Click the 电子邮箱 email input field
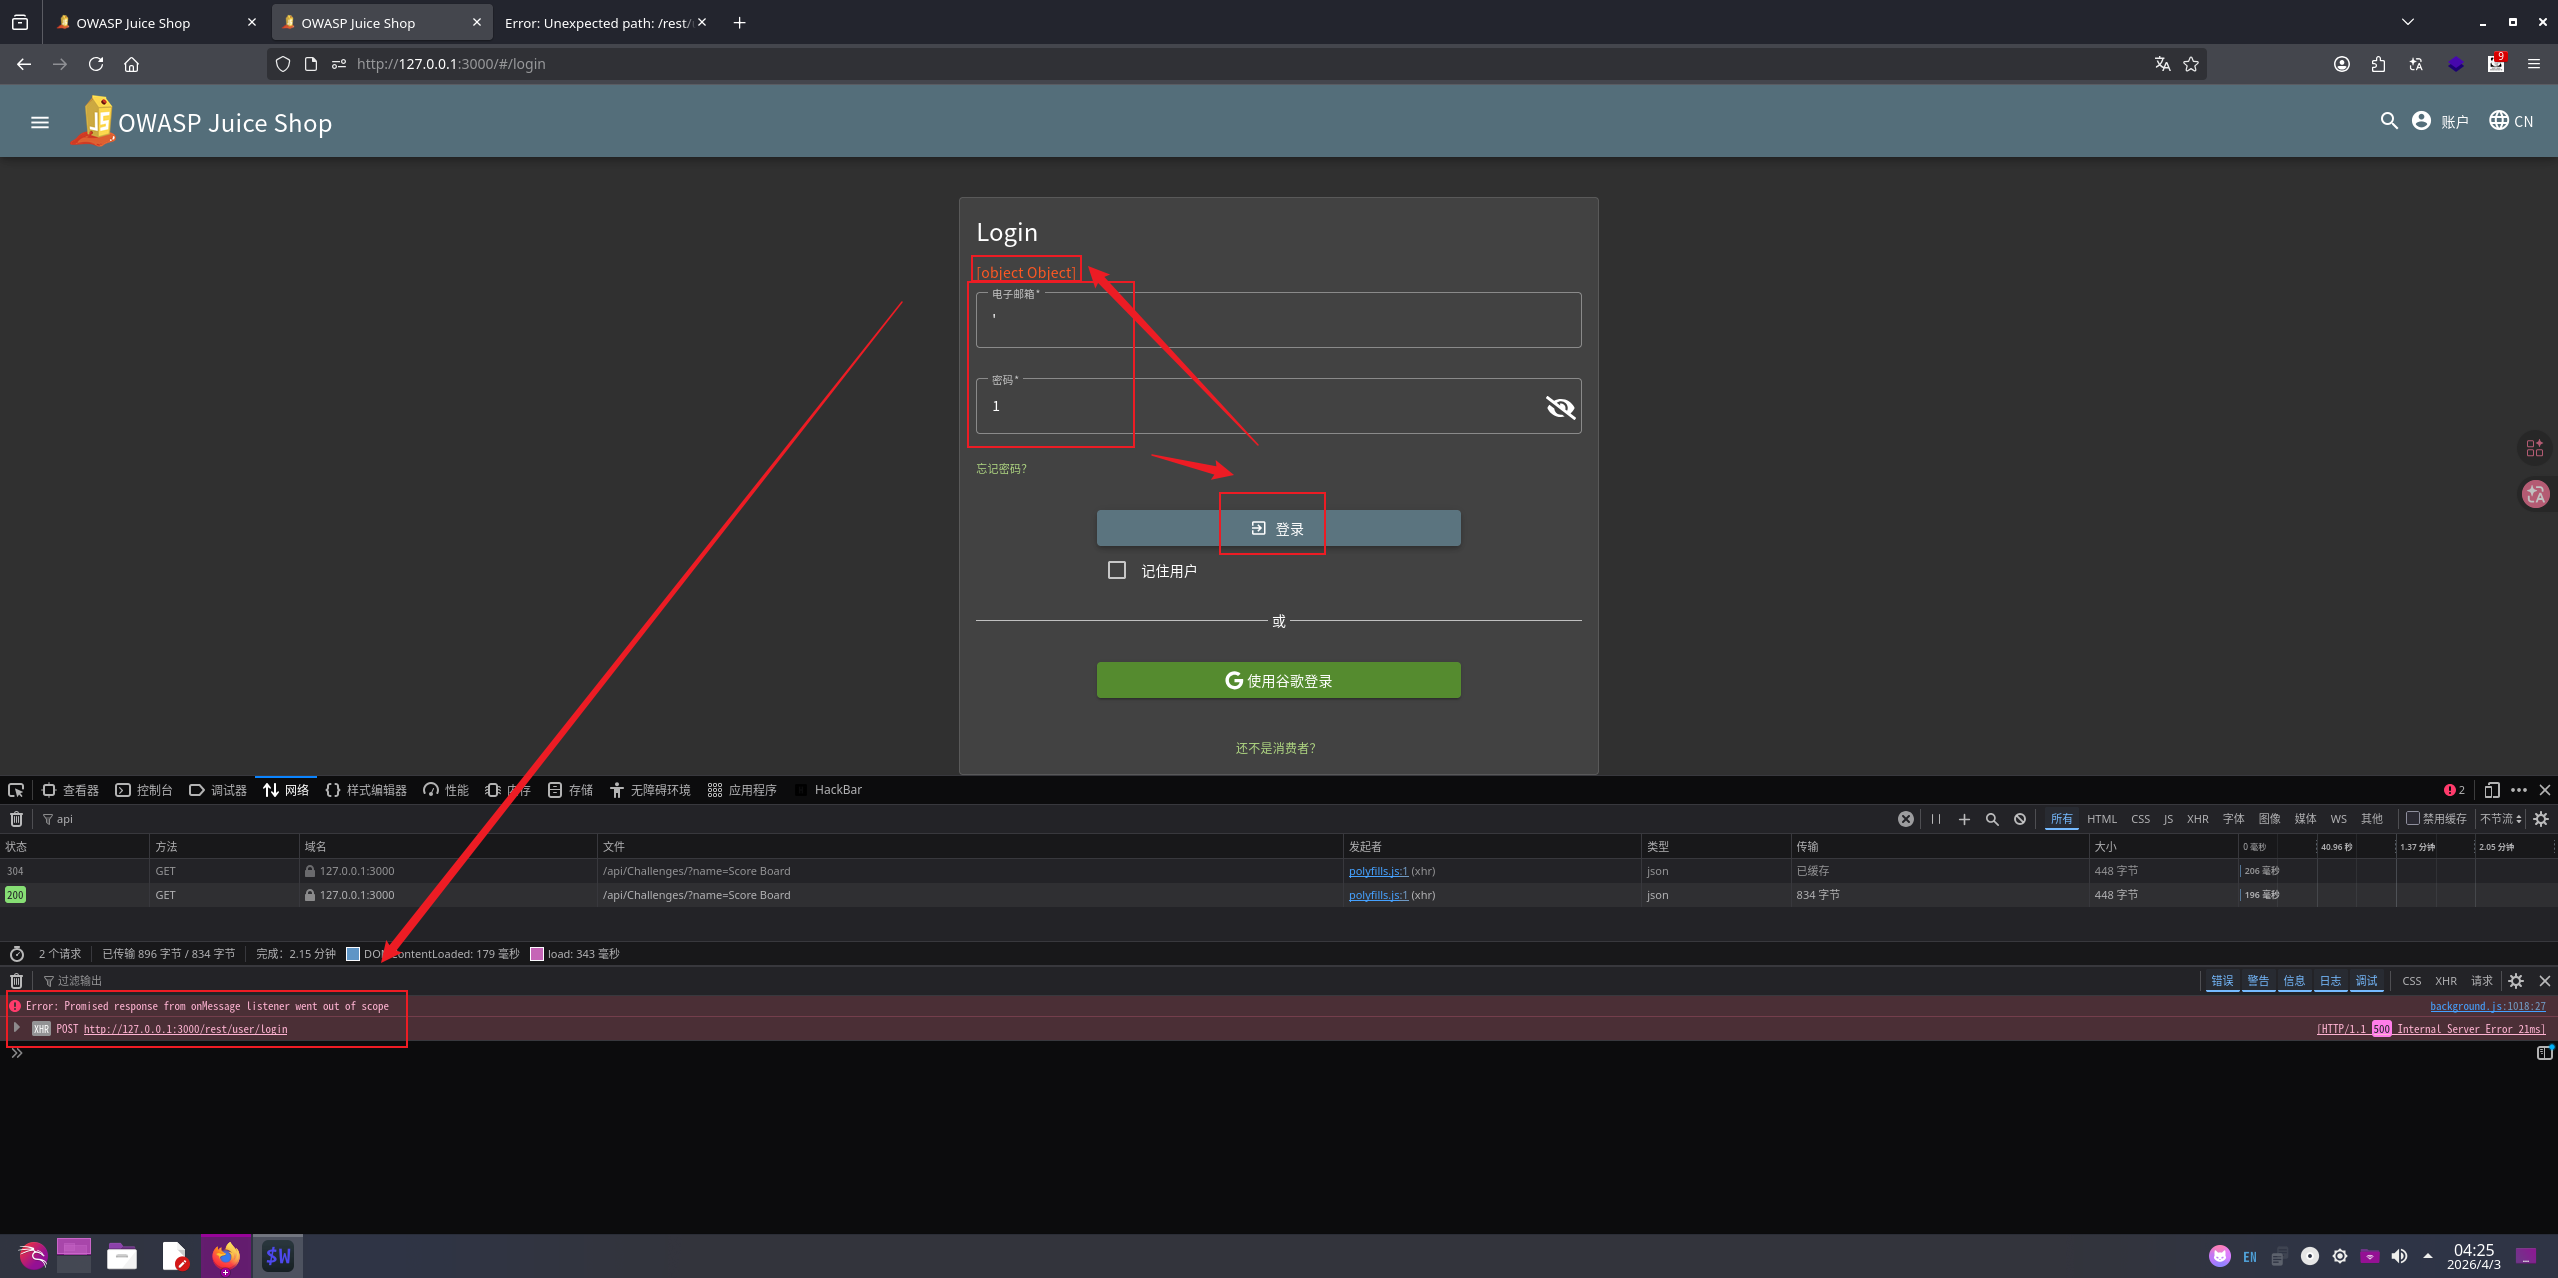This screenshot has width=2558, height=1278. (x=1278, y=320)
